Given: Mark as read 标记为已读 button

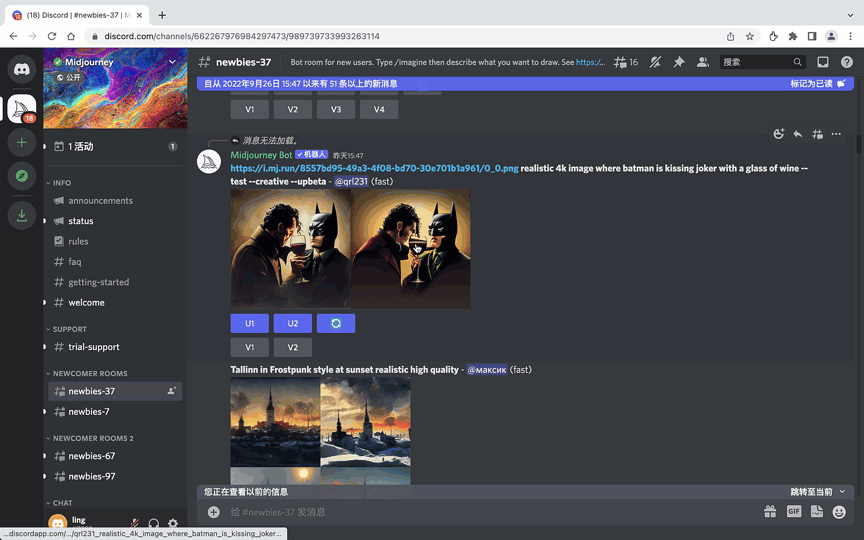Looking at the screenshot, I should coord(817,84).
